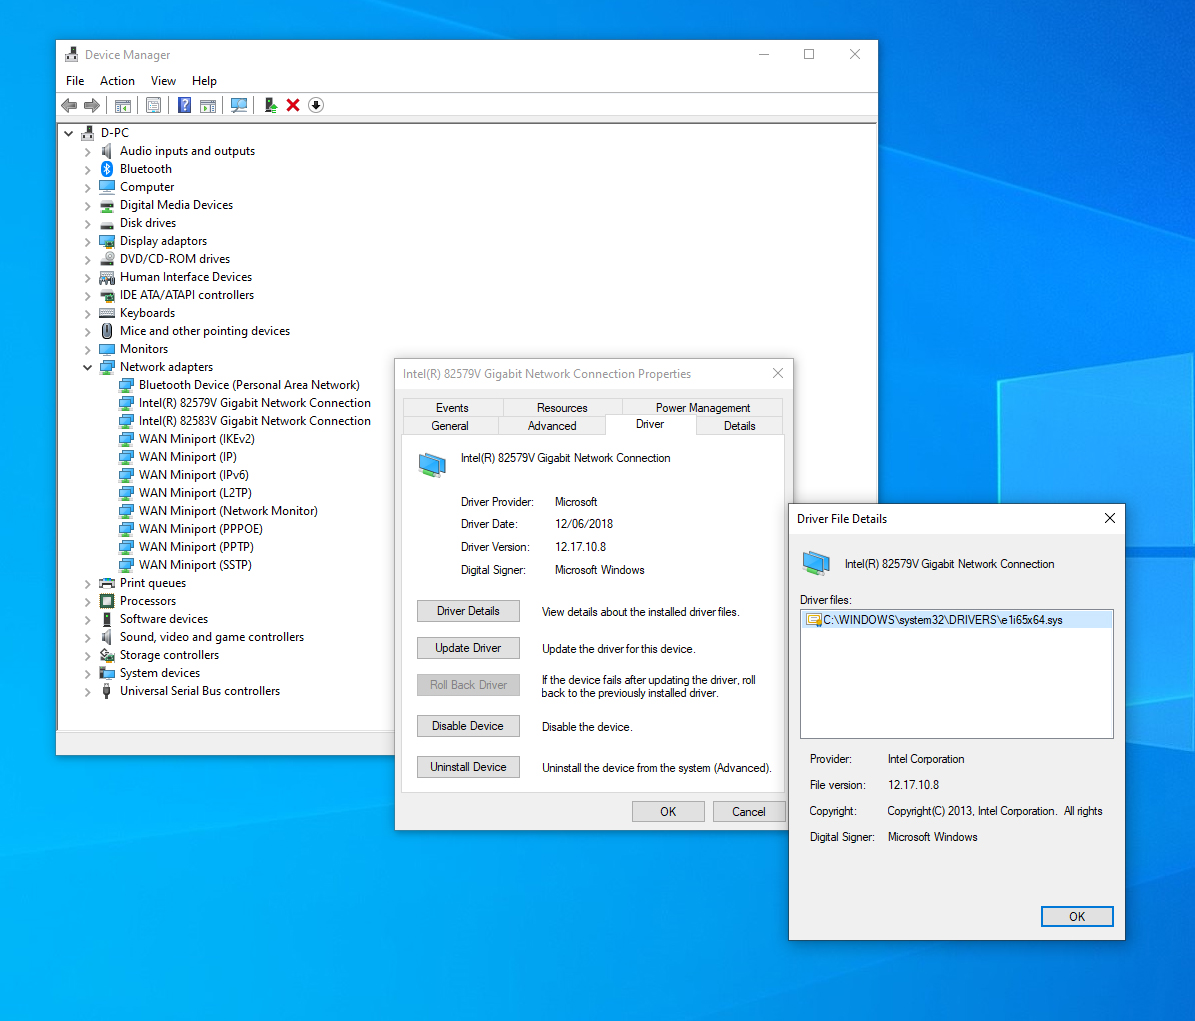Click the Device Manager title bar icon
1195x1021 pixels.
click(x=72, y=55)
